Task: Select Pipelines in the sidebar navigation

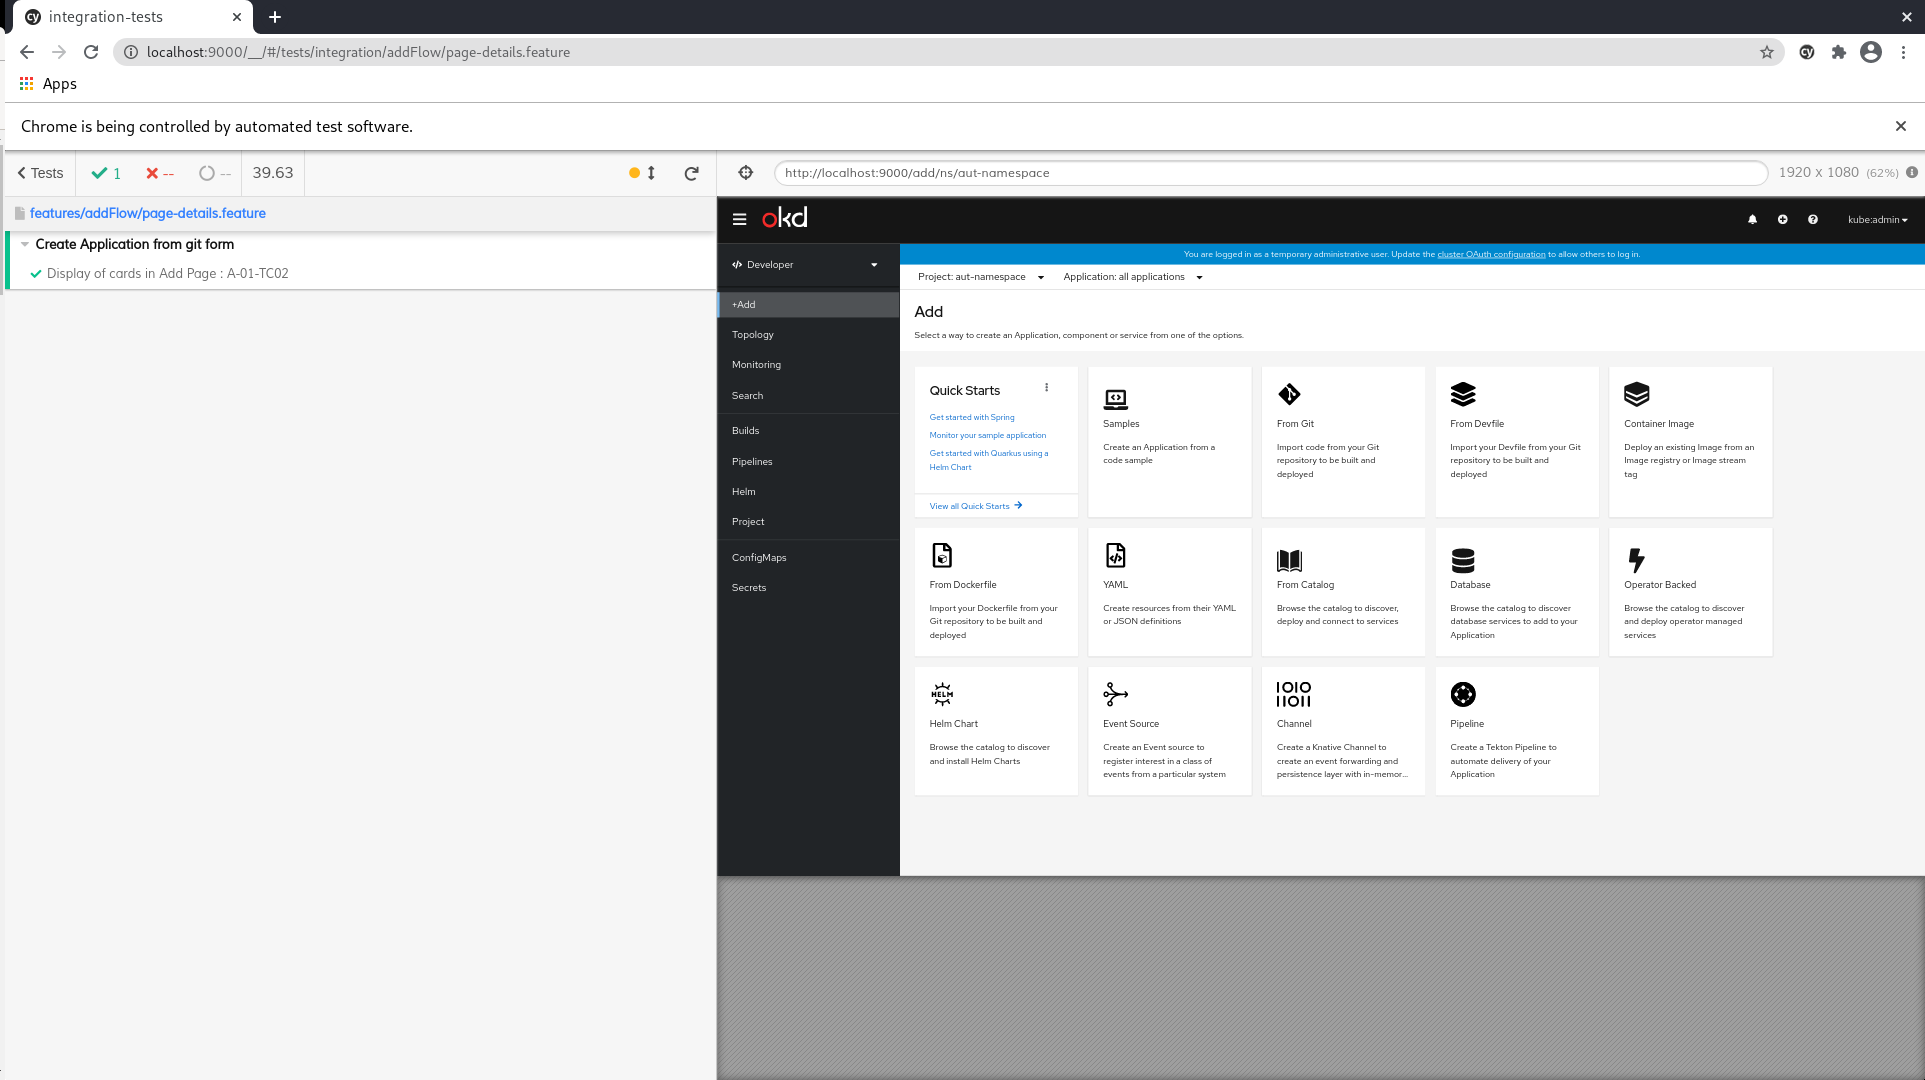Action: click(752, 462)
